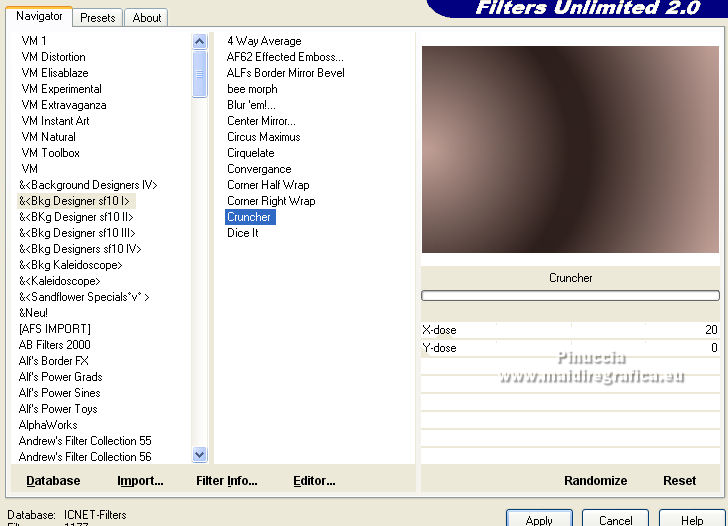Open the Editor... button

tap(314, 481)
